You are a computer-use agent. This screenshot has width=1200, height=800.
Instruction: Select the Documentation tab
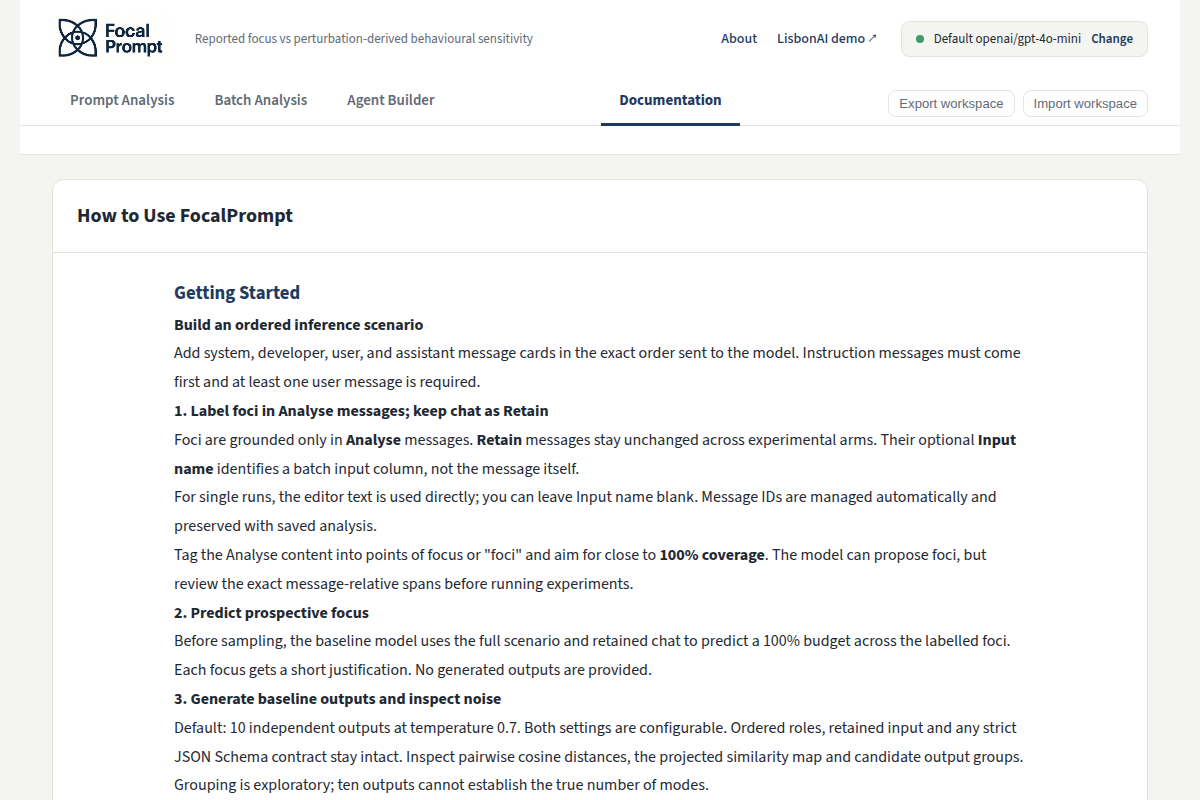[670, 100]
